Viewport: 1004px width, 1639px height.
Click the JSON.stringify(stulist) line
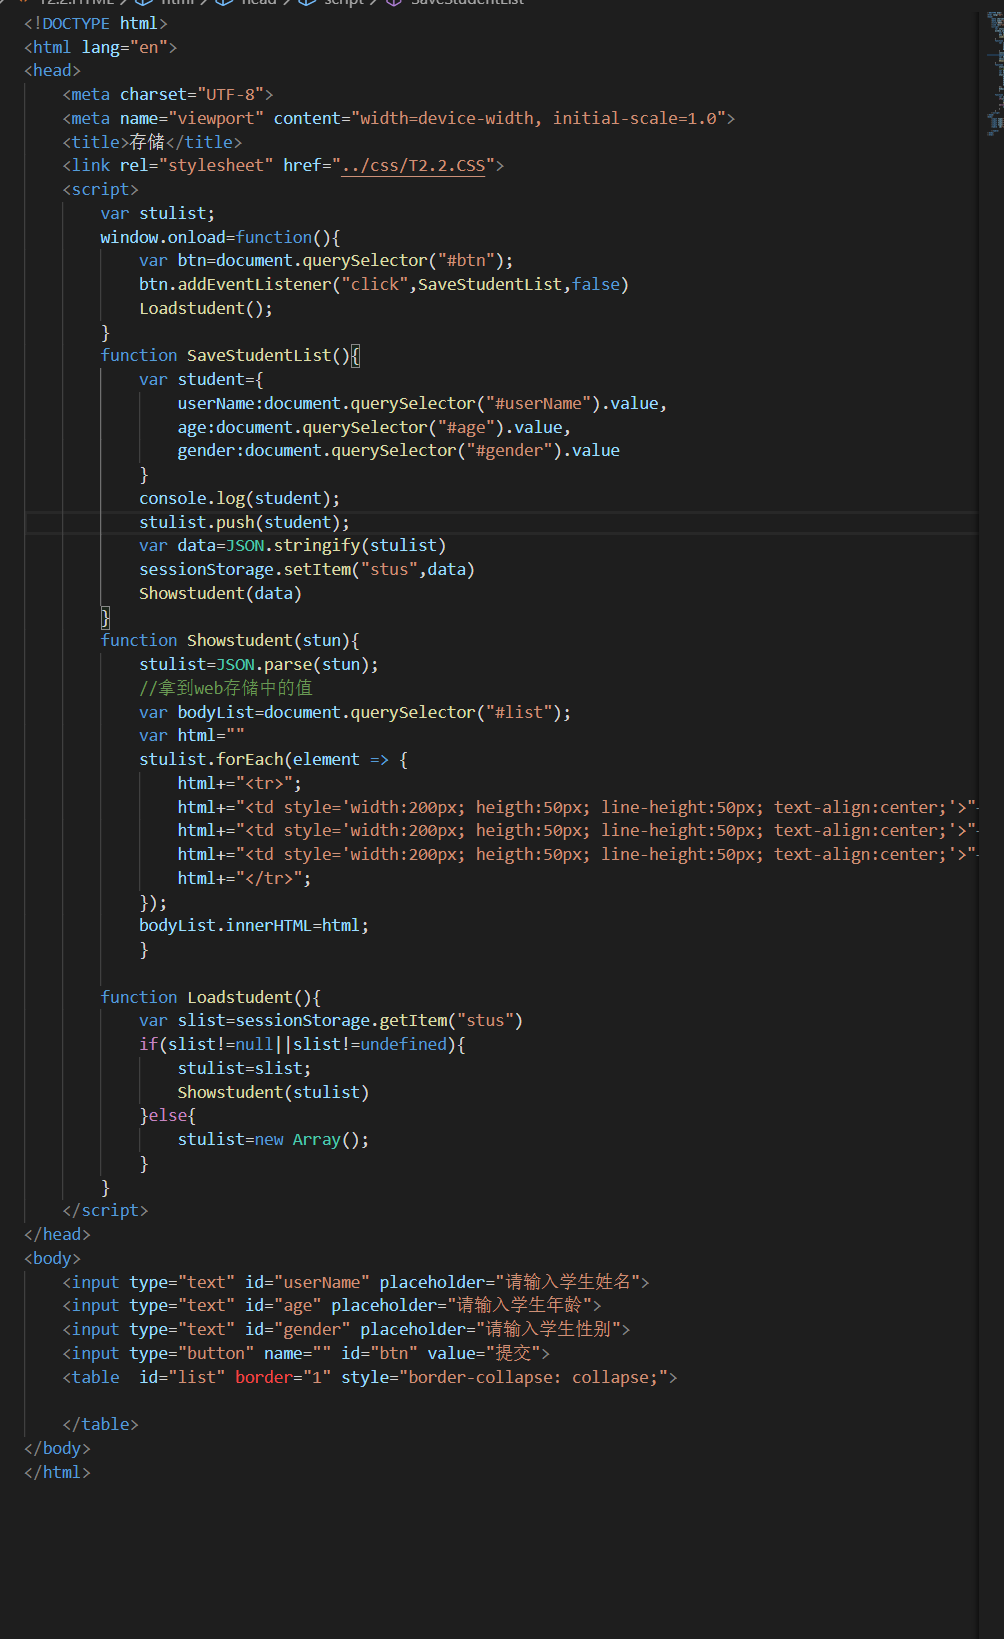click(292, 545)
